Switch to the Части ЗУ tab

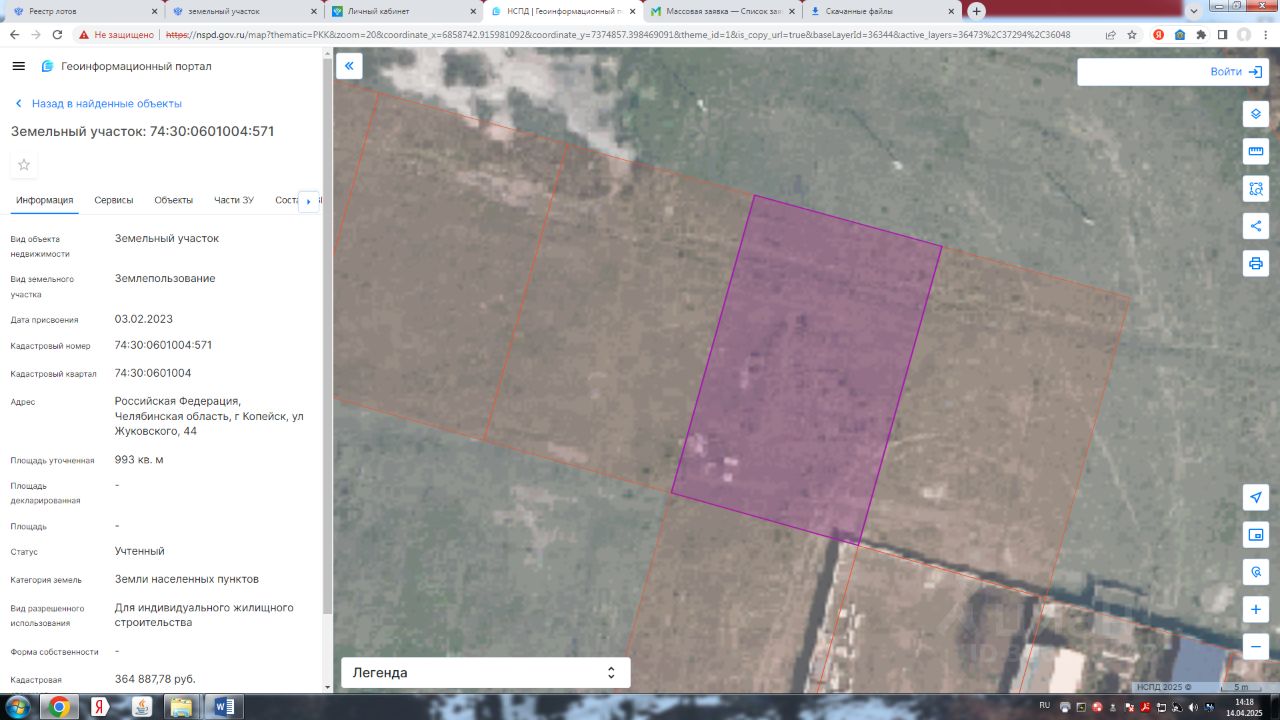(234, 200)
